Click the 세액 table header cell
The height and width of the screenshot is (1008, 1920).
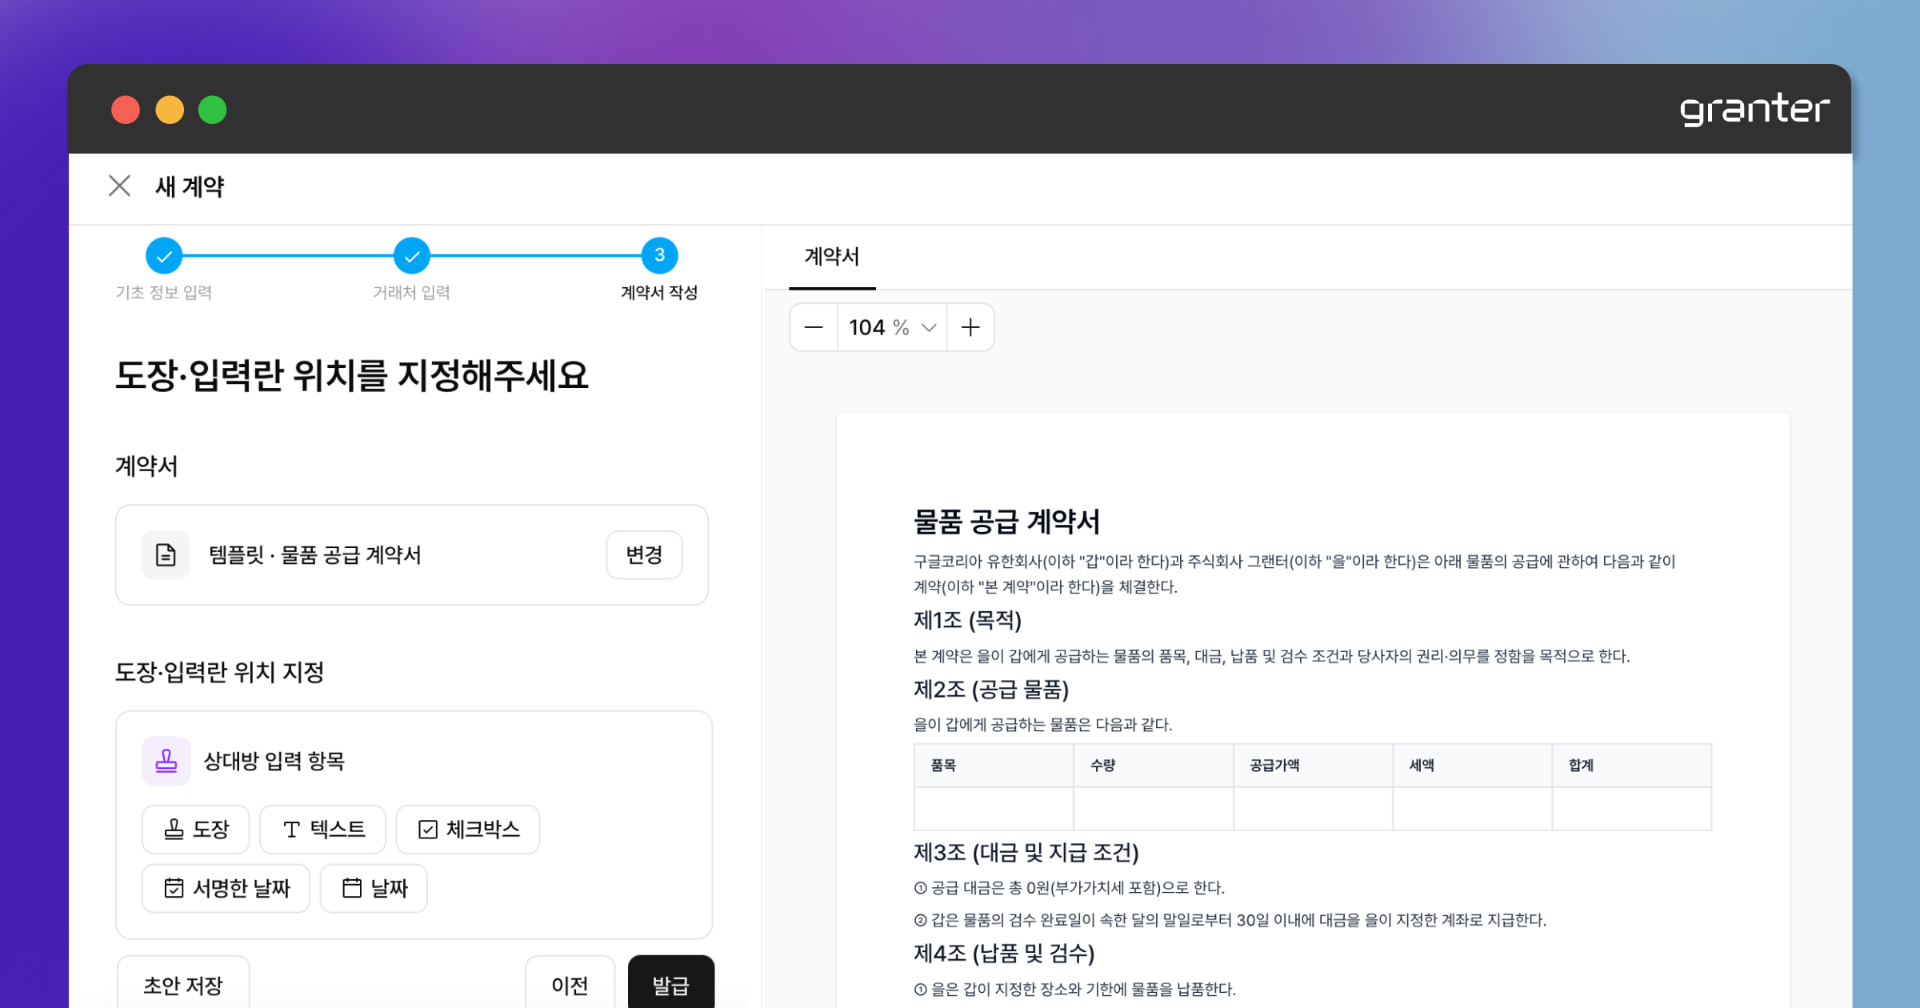coord(1472,765)
